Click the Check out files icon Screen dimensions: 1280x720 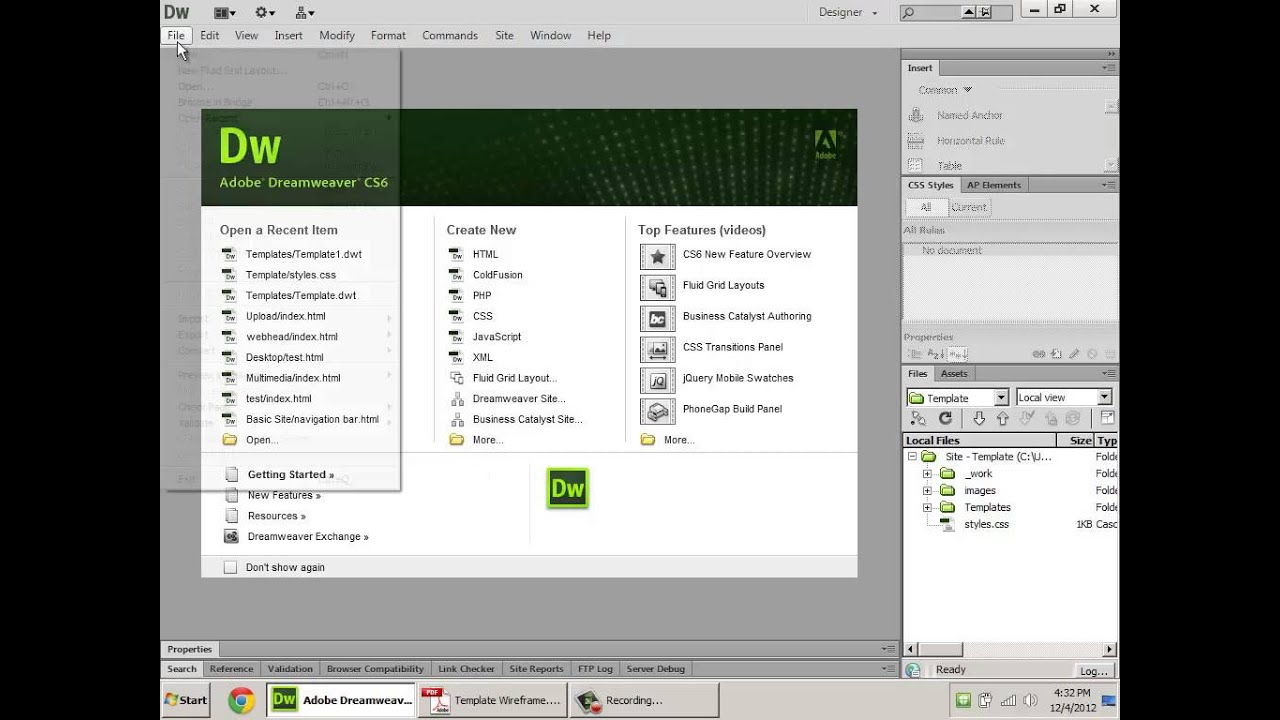point(1027,419)
